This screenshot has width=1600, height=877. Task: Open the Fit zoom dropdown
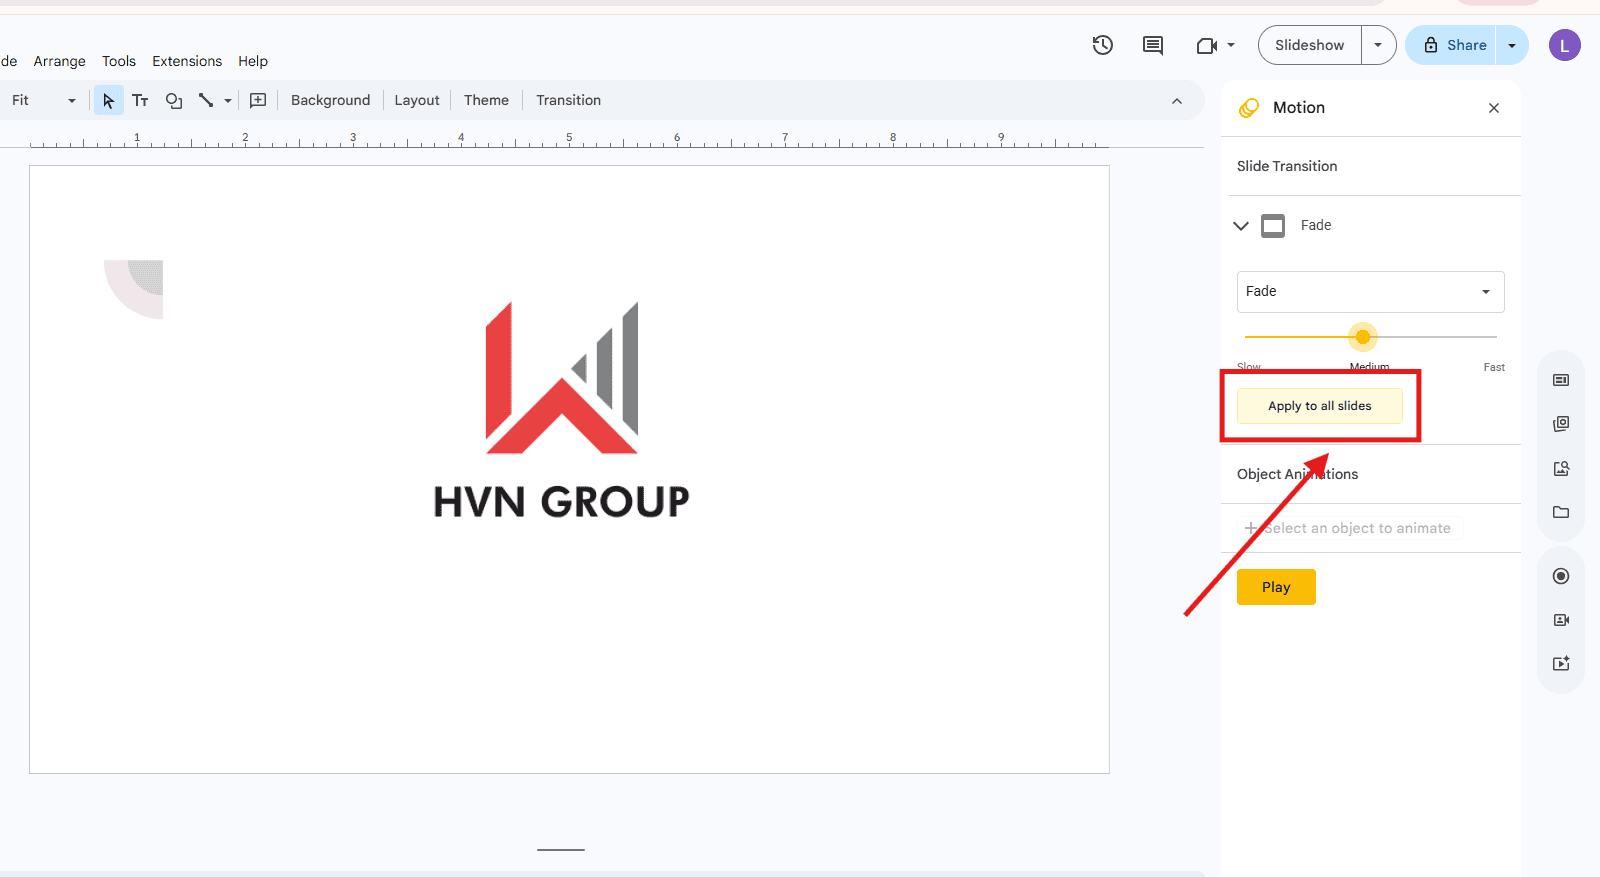[x=43, y=100]
